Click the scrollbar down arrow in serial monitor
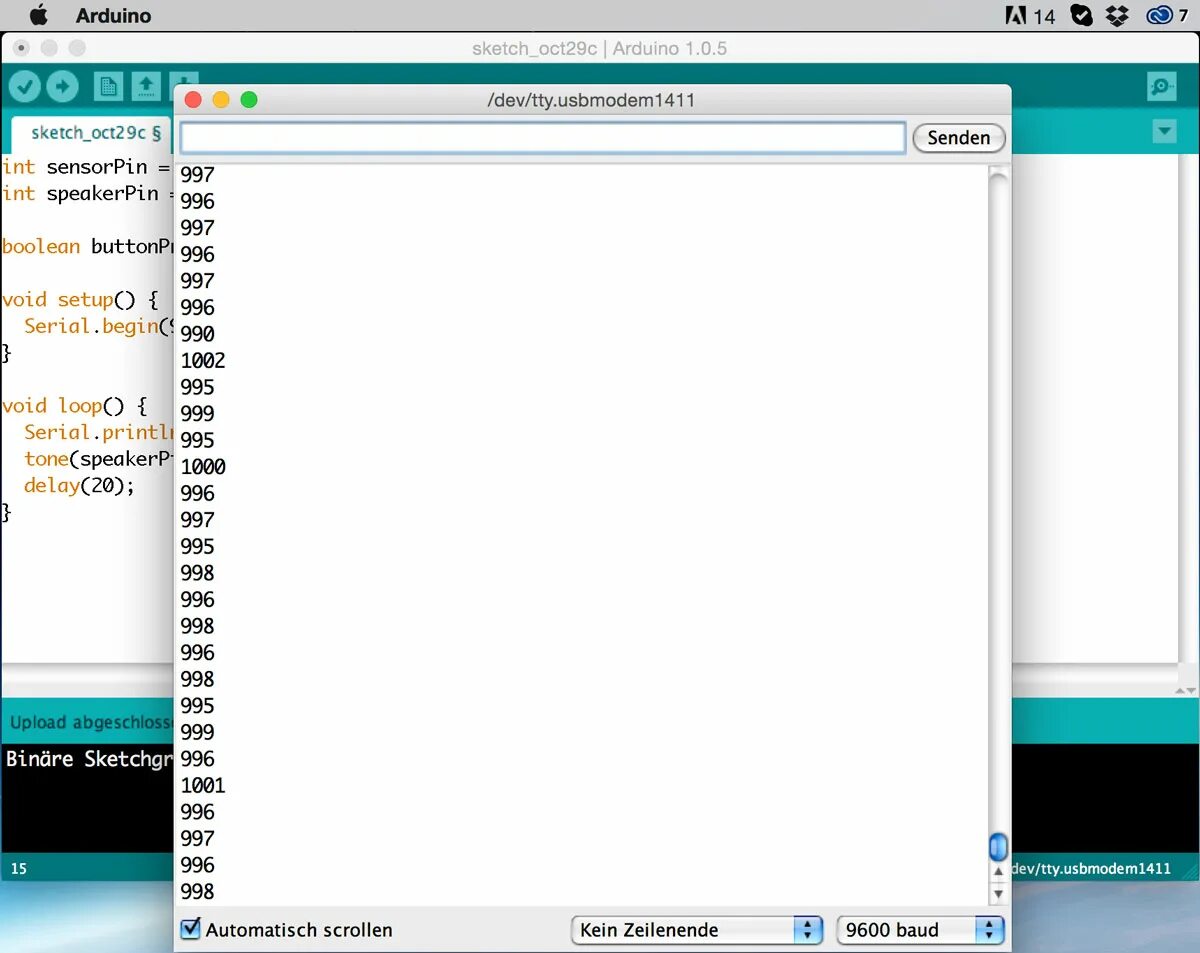1200x953 pixels. [x=997, y=893]
